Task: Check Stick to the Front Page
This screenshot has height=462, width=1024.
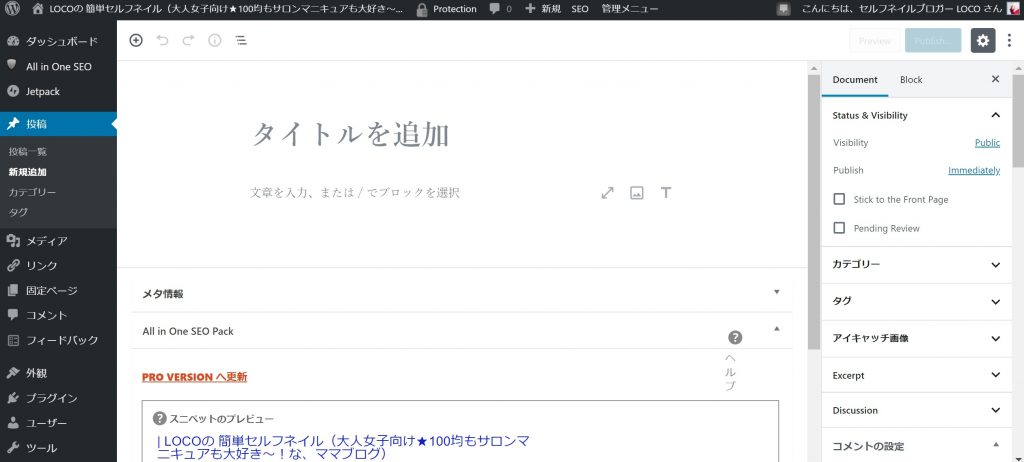Action: click(x=839, y=199)
